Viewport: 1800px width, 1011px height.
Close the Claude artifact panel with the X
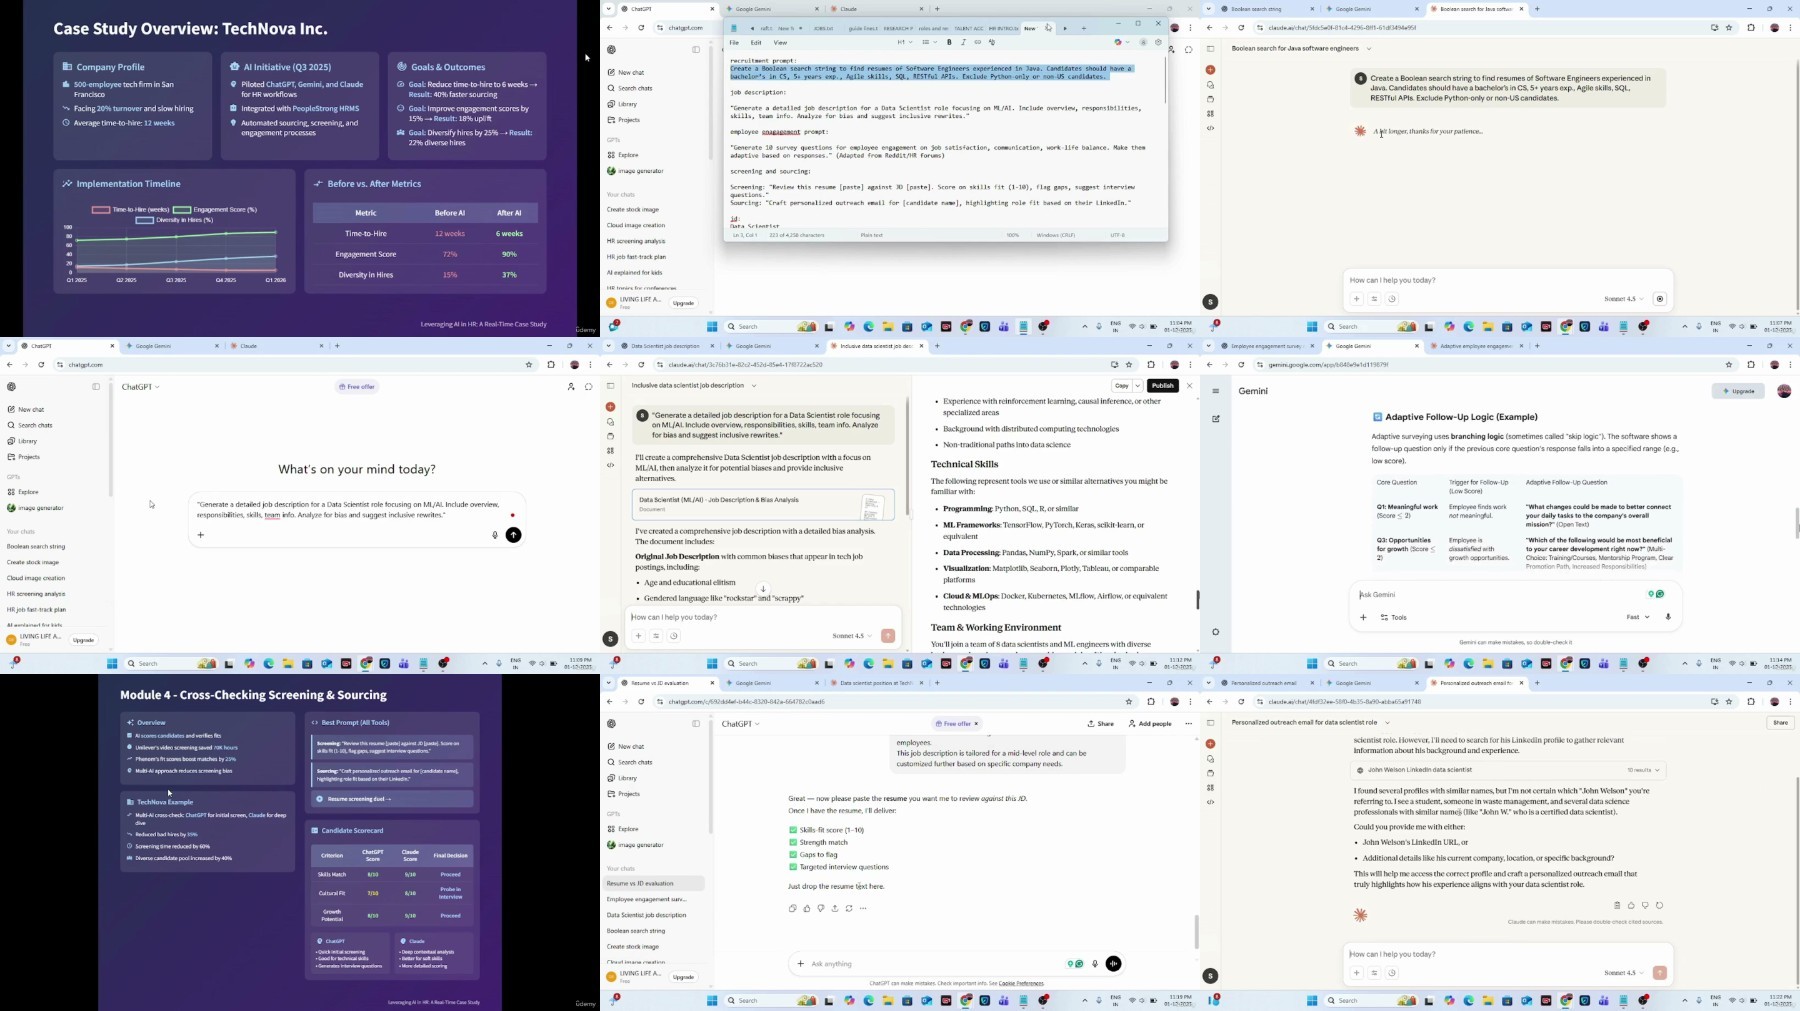click(x=1189, y=386)
